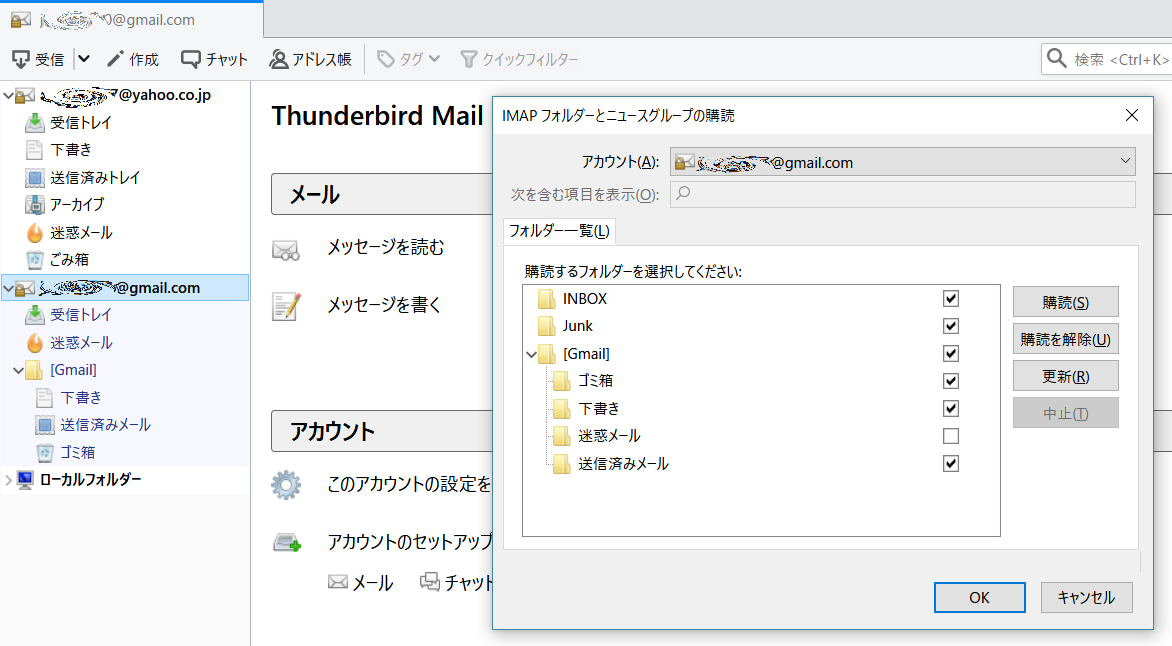The width and height of the screenshot is (1172, 646).
Task: Select the Junk folder icon in dialog
Action: pyautogui.click(x=546, y=326)
